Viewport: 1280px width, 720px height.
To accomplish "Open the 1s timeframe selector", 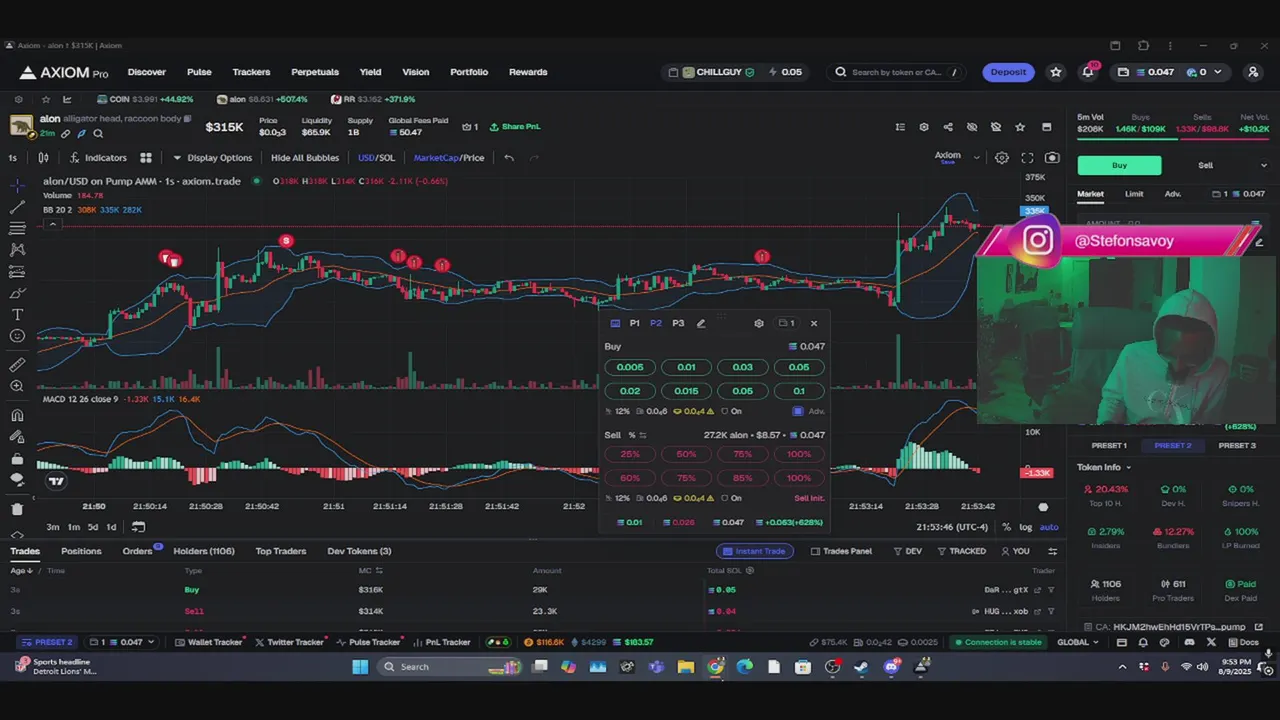I will click(x=12, y=158).
